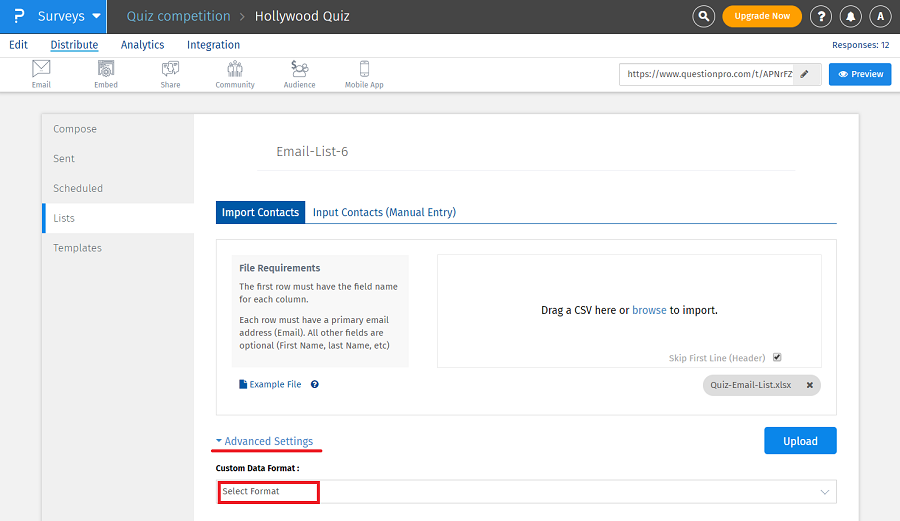Open the notifications bell
The image size is (900, 521).
tap(850, 16)
